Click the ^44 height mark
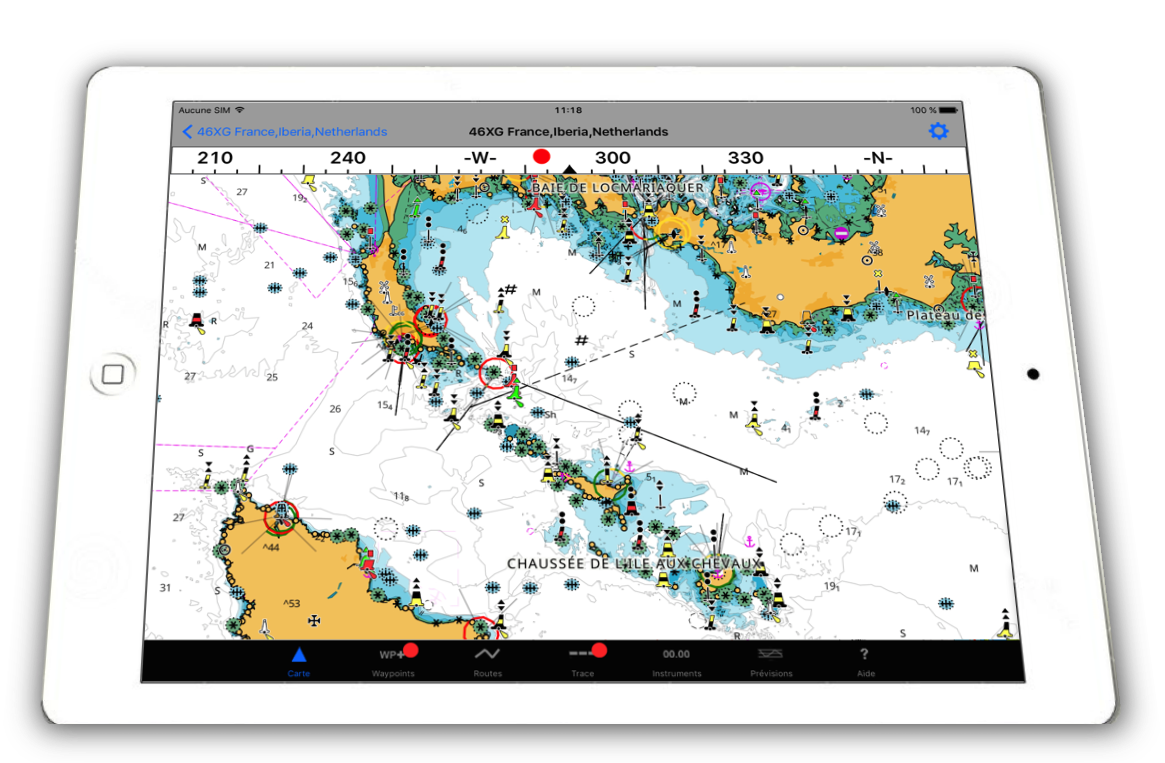 271,548
